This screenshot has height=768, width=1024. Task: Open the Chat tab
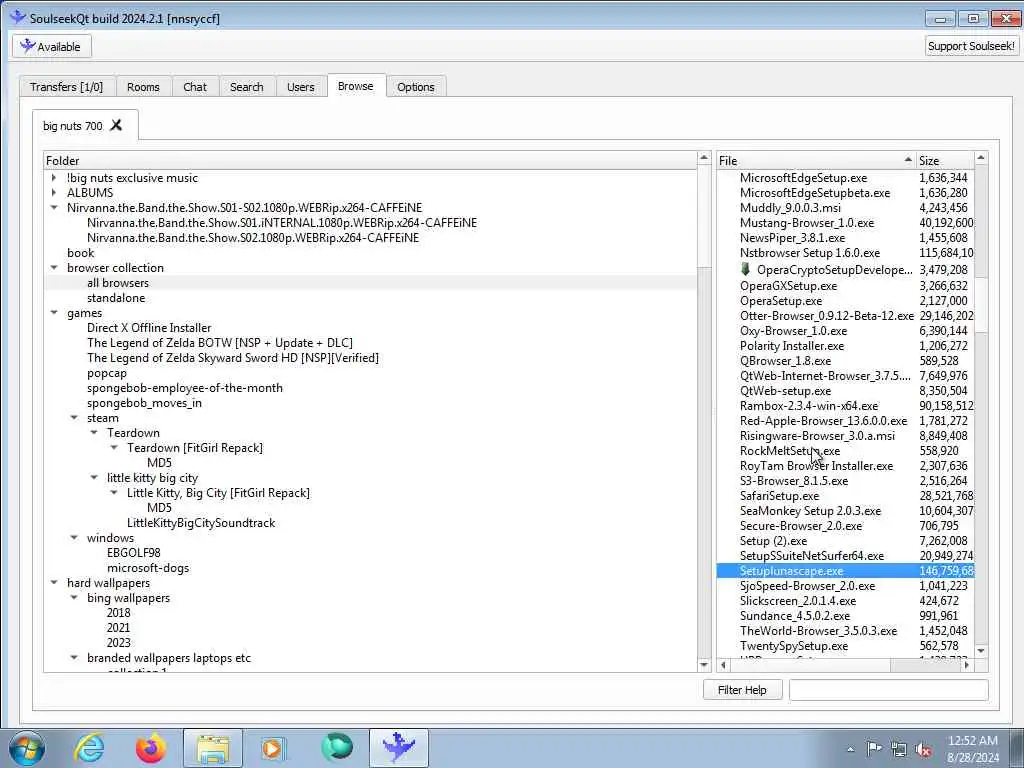[x=195, y=87]
